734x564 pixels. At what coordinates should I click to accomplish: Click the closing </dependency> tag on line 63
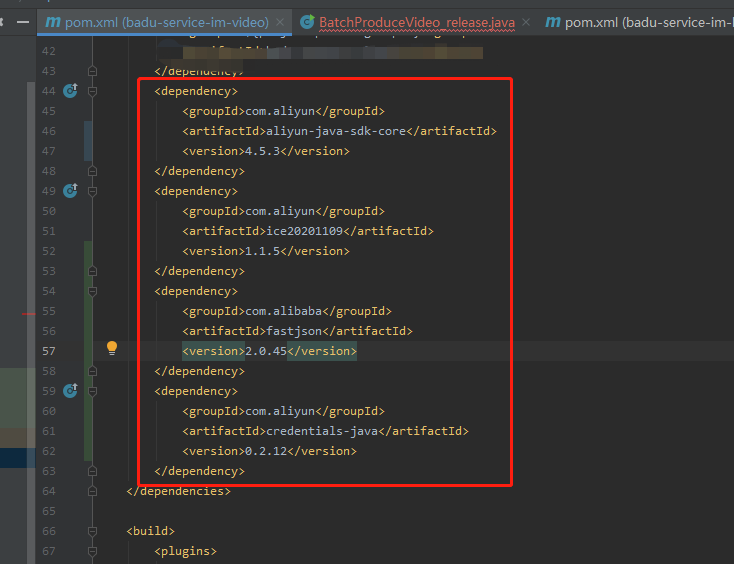click(199, 471)
